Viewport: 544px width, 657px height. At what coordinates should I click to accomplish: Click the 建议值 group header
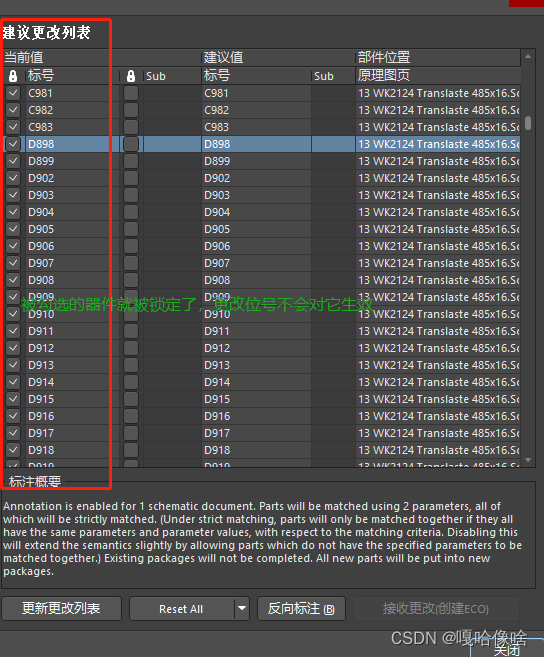223,57
